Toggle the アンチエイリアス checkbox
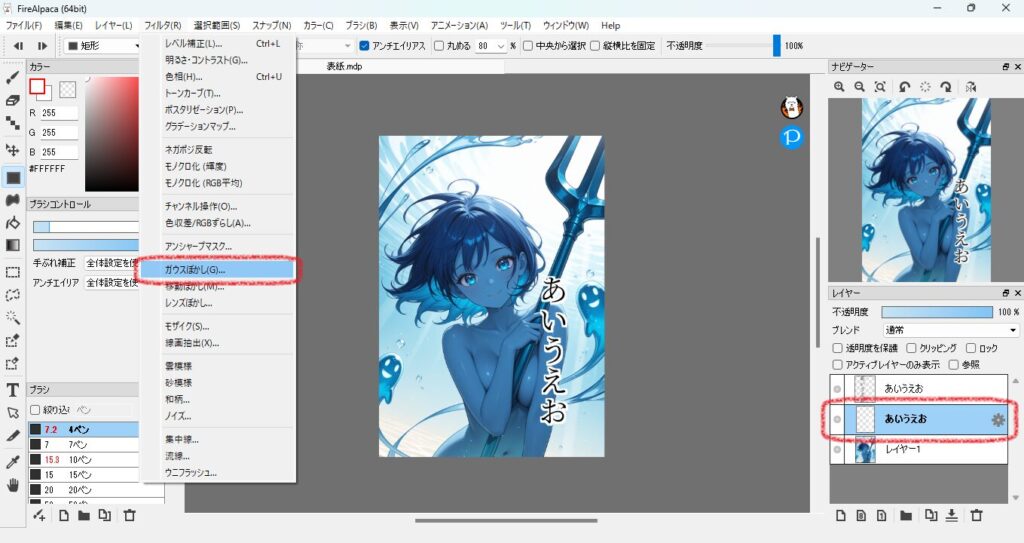Screen dimensions: 1024x543 (364, 46)
